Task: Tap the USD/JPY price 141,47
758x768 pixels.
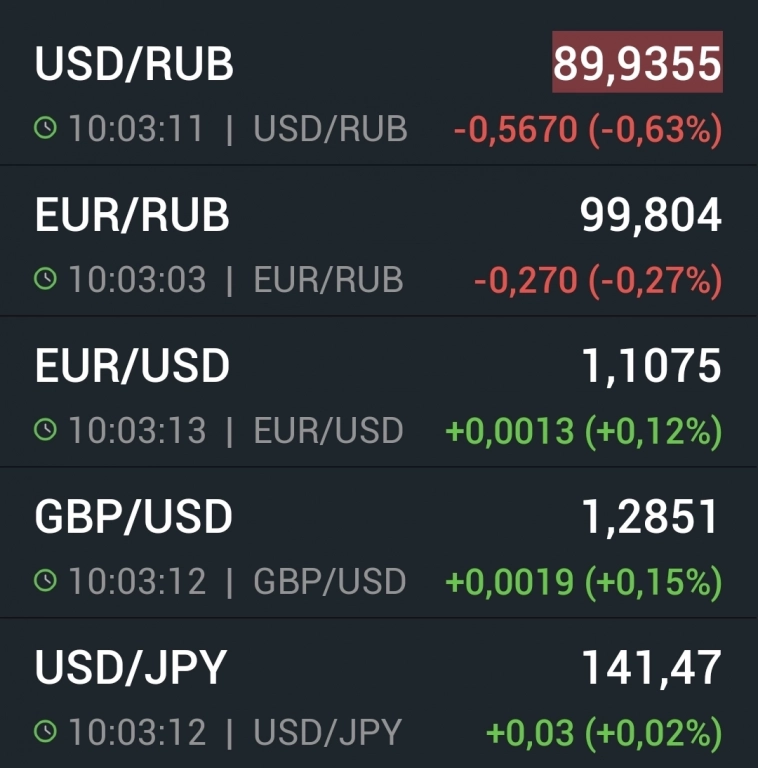Action: [x=651, y=668]
